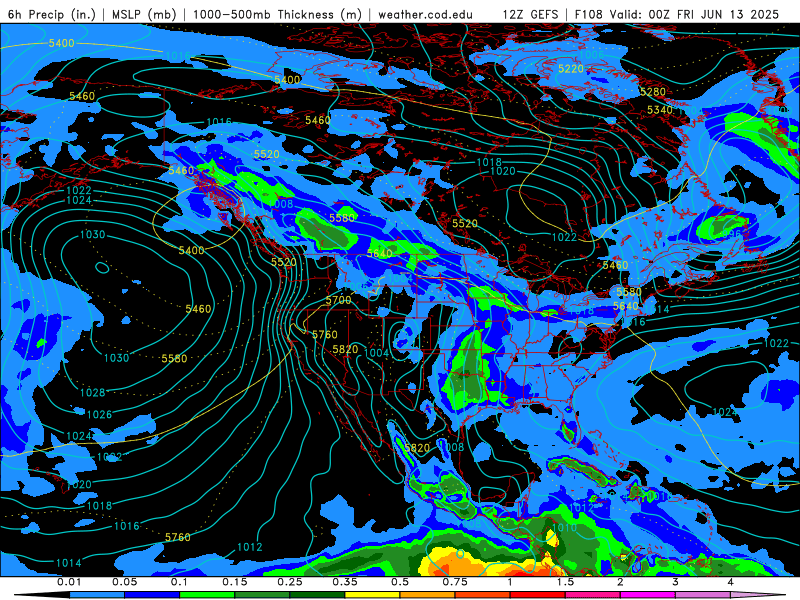Pick the dark blue swatch between 0.05 and 0.1
800x600 pixels.
(152, 595)
